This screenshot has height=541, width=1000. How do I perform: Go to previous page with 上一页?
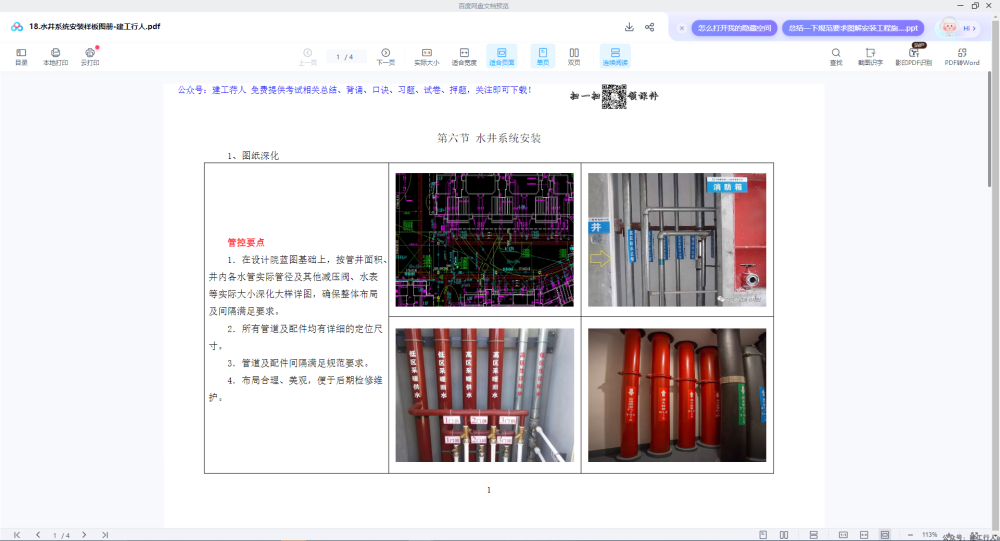307,56
